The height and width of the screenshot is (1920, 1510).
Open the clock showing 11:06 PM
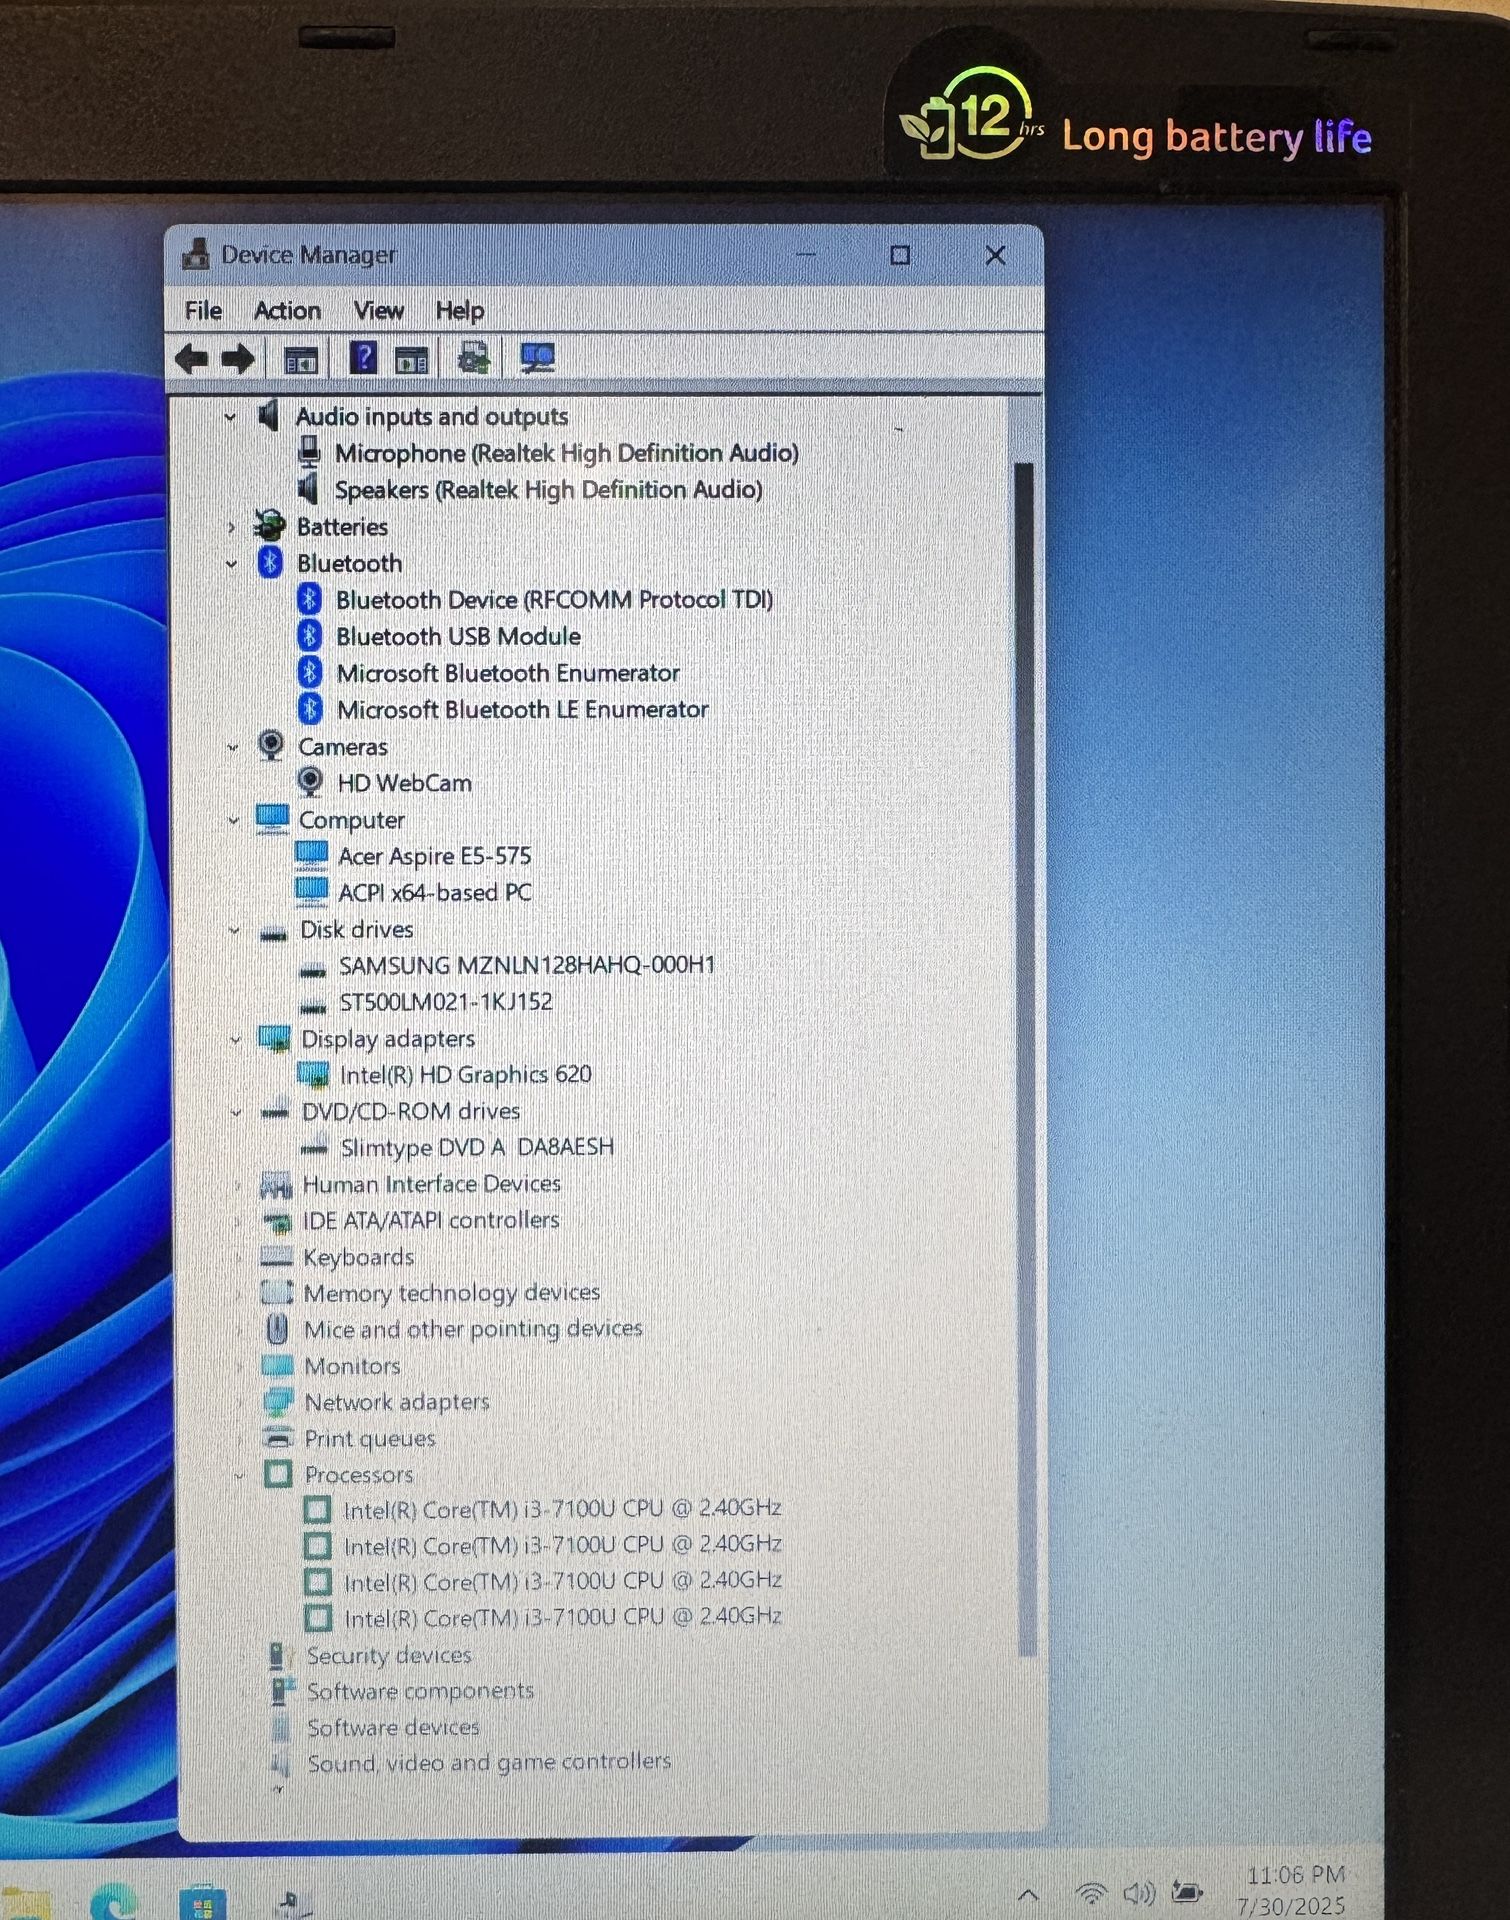click(x=1295, y=1875)
